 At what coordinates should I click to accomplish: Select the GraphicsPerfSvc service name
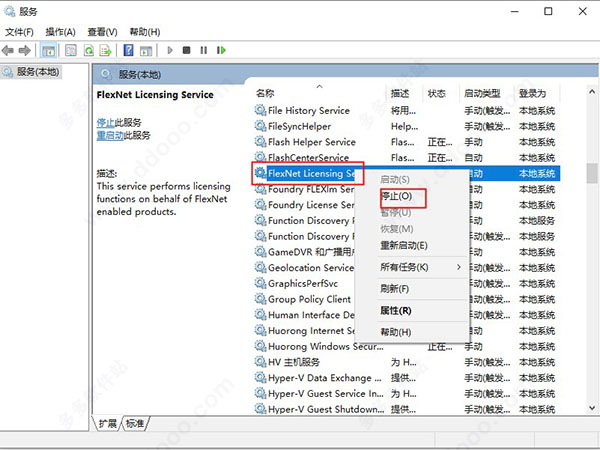(x=303, y=283)
